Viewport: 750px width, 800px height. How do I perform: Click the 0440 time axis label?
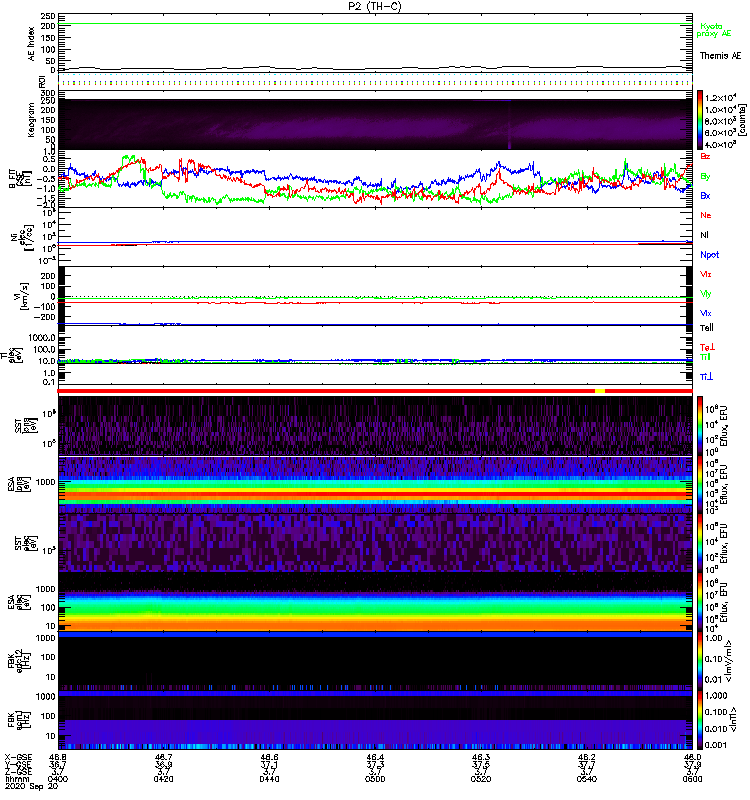(x=269, y=779)
